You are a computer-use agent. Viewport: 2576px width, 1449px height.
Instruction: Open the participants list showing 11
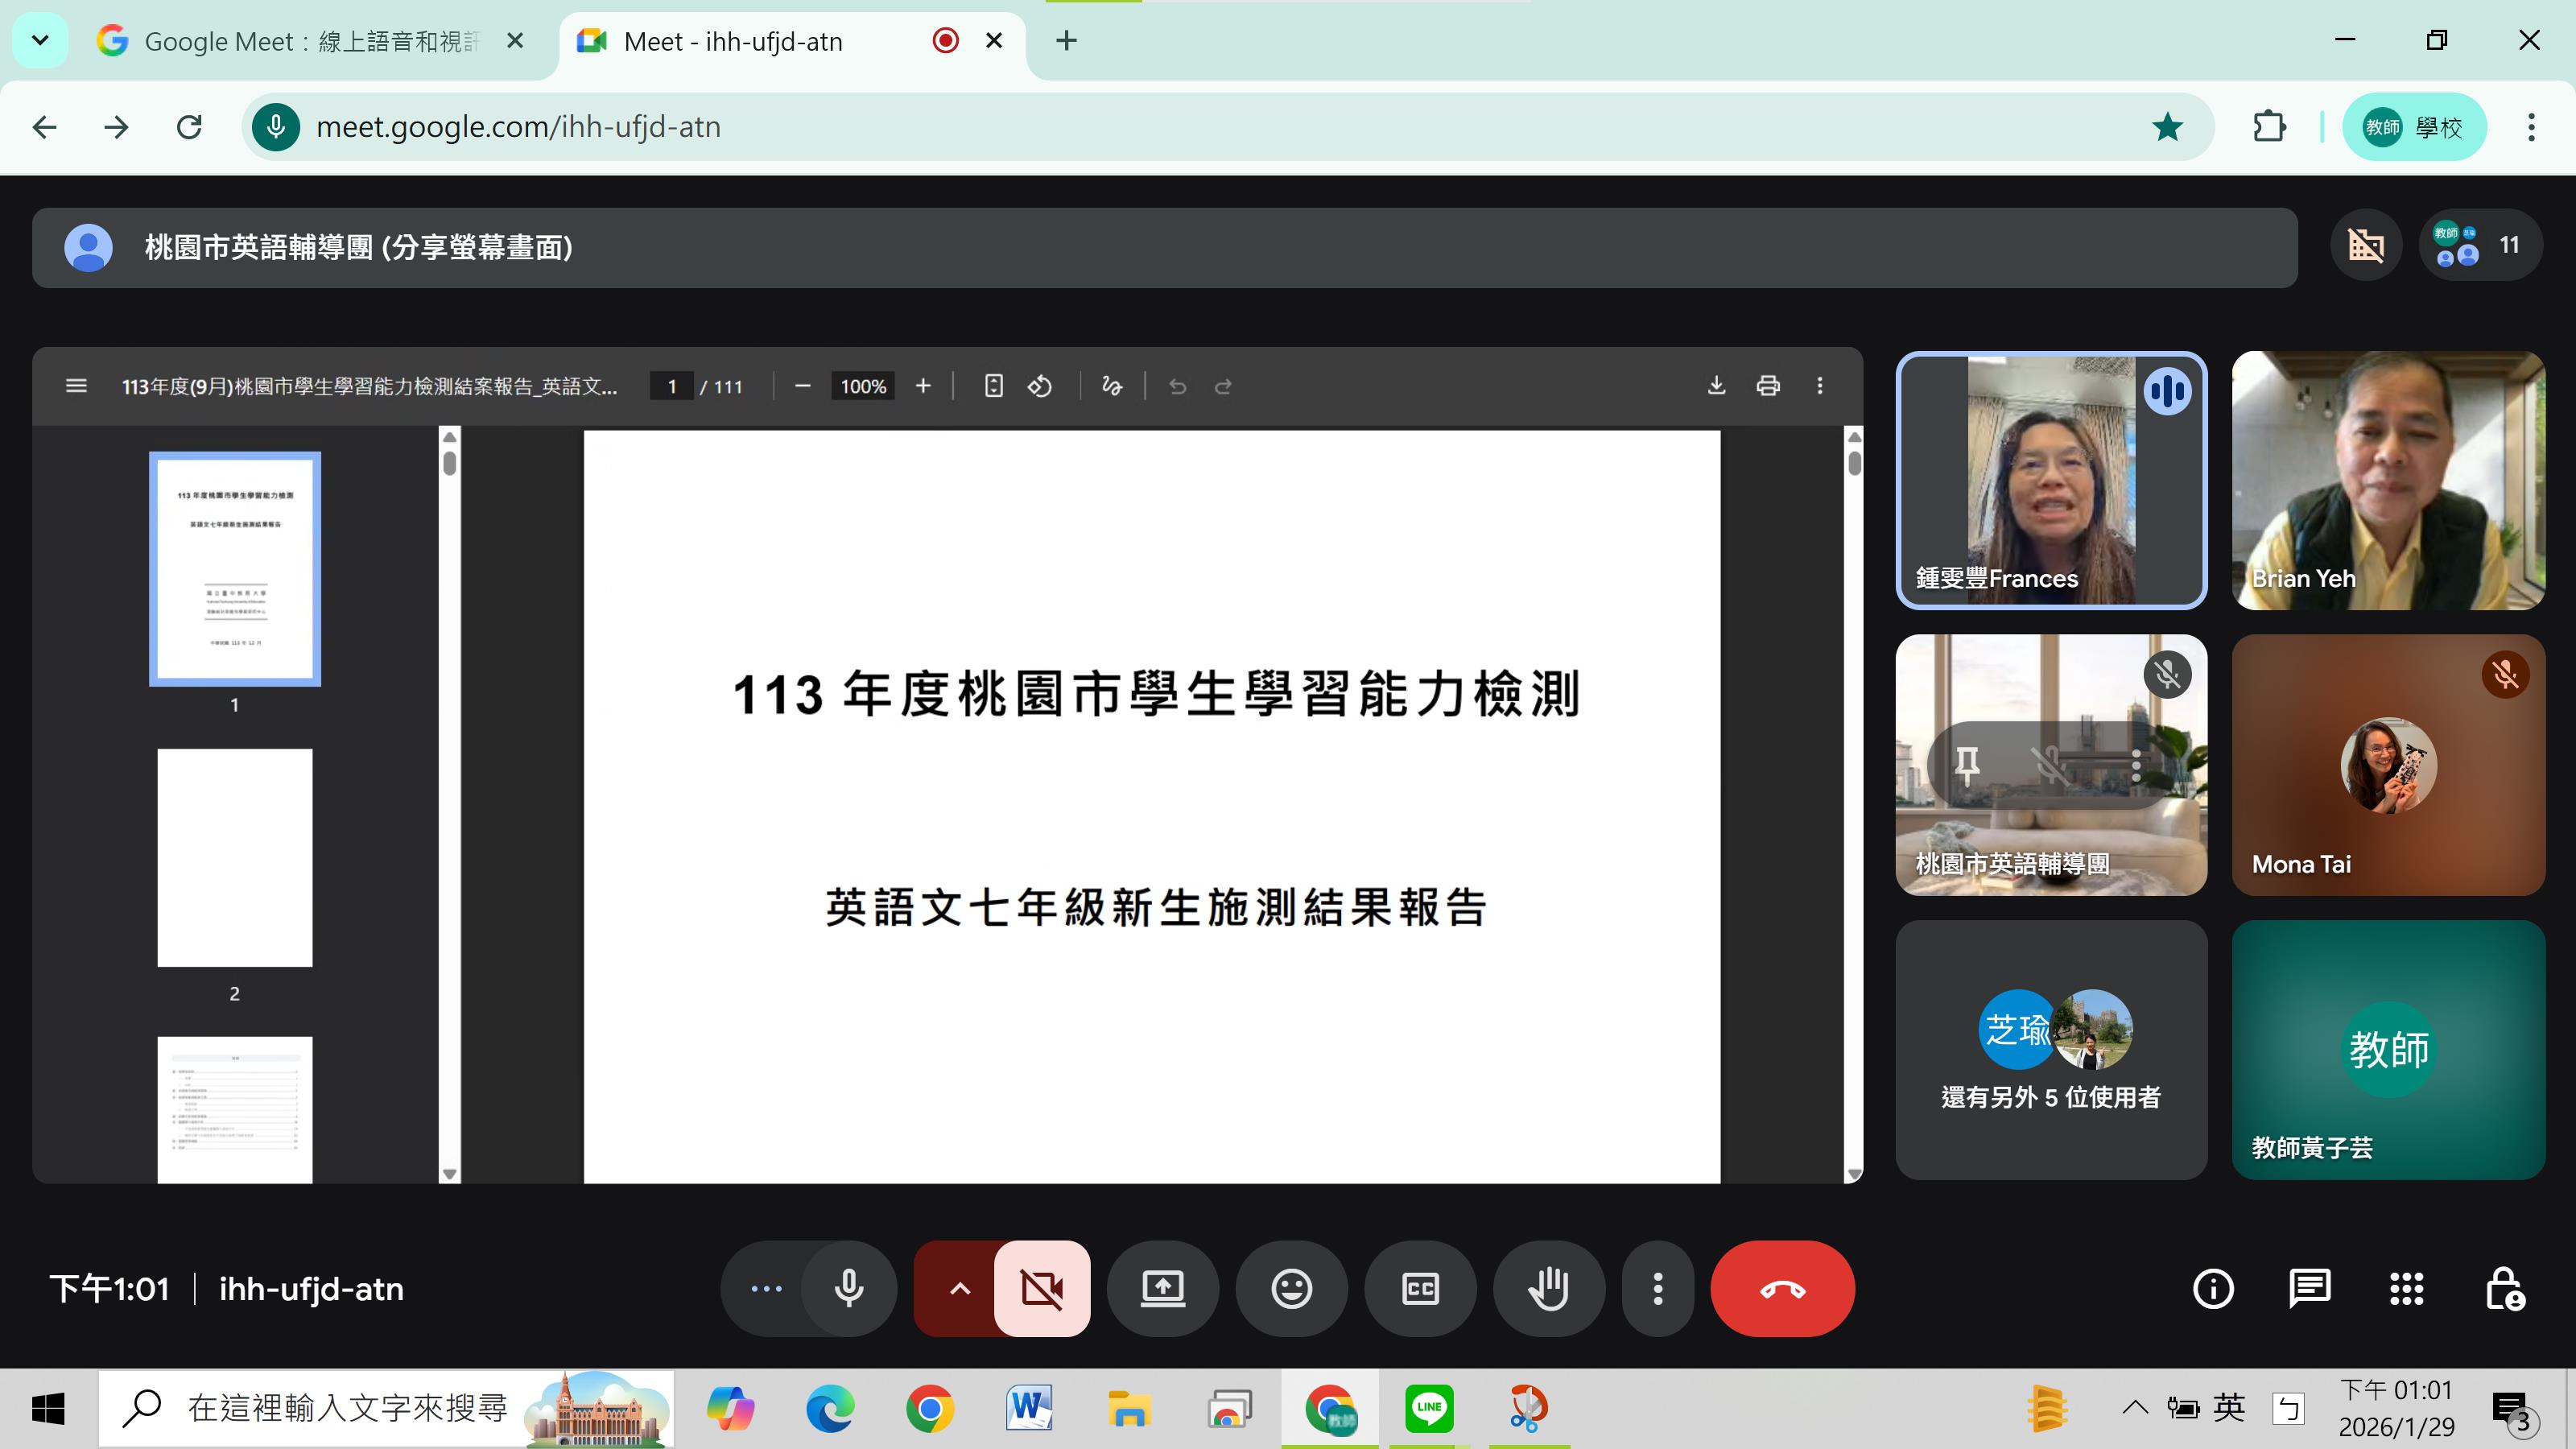(x=2481, y=246)
